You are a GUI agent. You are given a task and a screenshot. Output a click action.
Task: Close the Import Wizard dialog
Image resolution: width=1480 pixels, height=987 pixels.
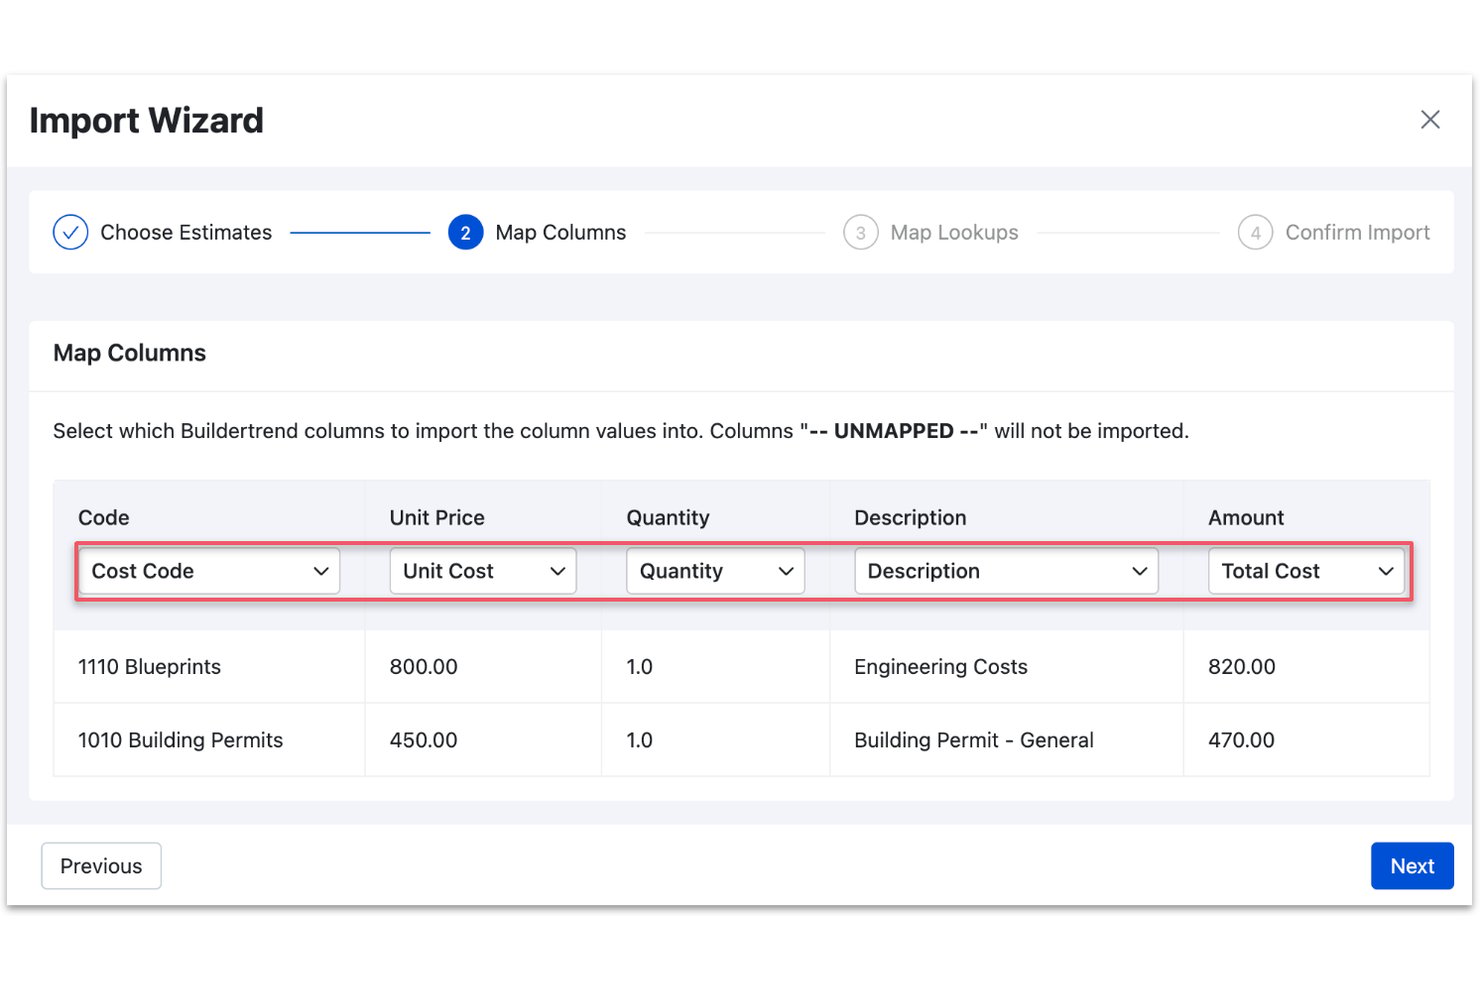[1430, 120]
